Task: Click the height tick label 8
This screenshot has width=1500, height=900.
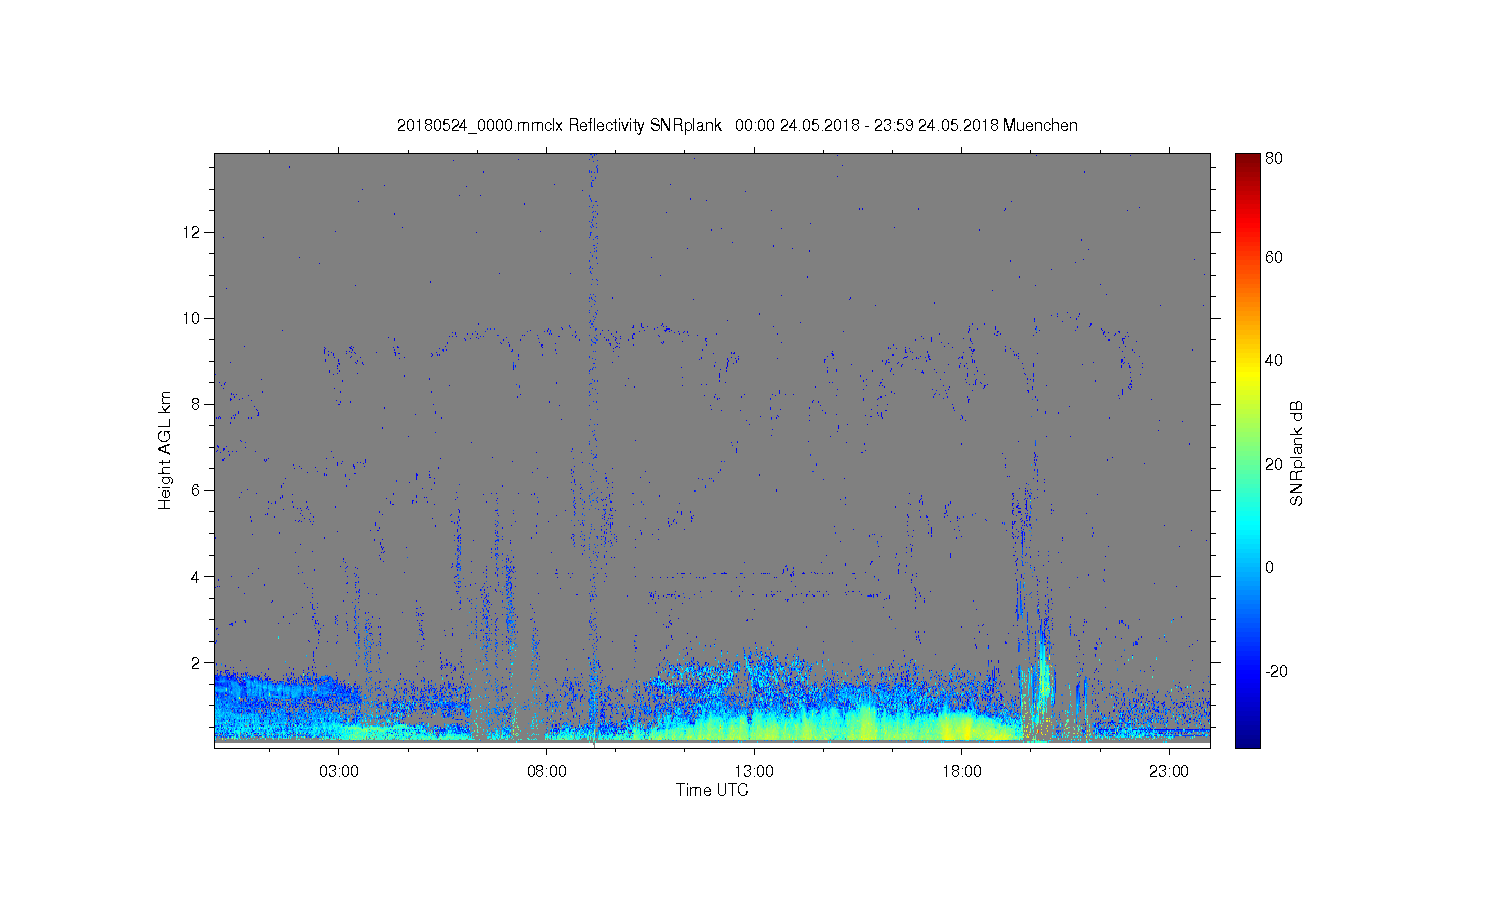Action: (196, 404)
